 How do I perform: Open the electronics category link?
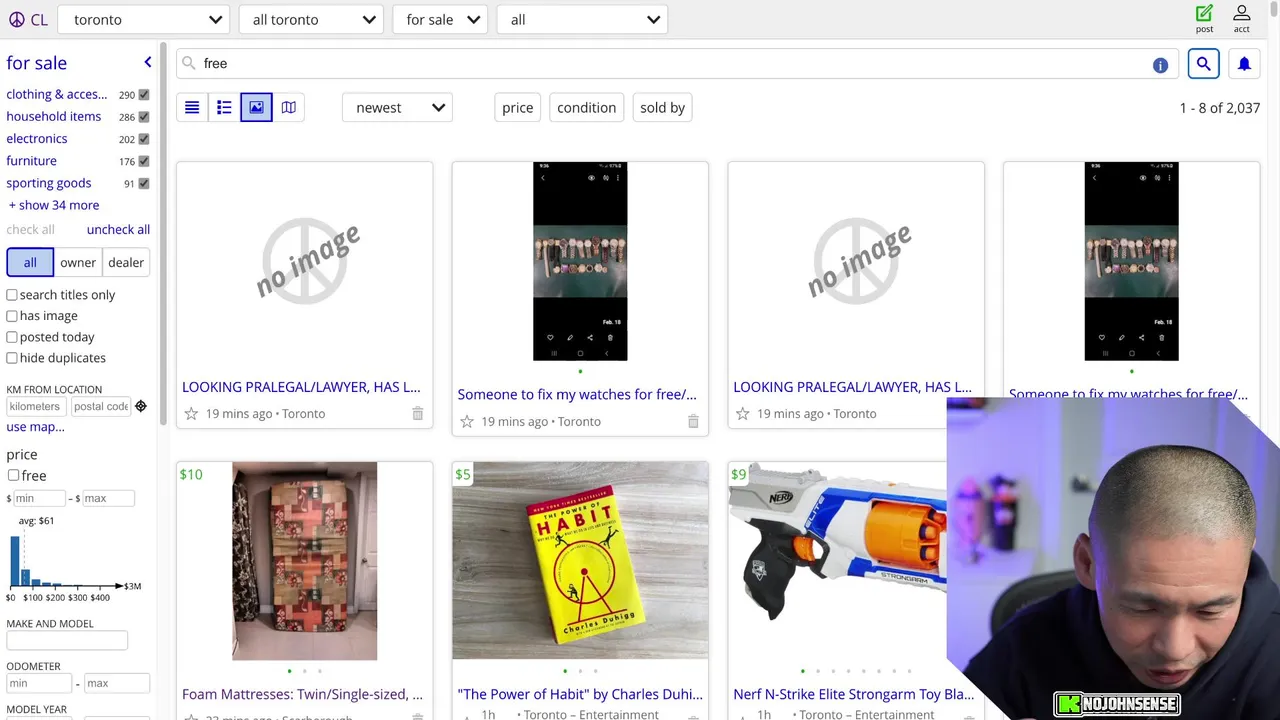(37, 138)
